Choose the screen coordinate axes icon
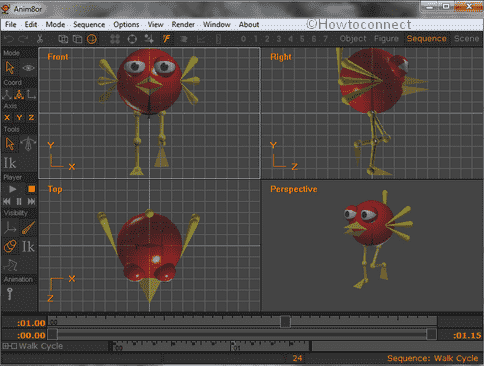484x366 pixels. click(31, 95)
